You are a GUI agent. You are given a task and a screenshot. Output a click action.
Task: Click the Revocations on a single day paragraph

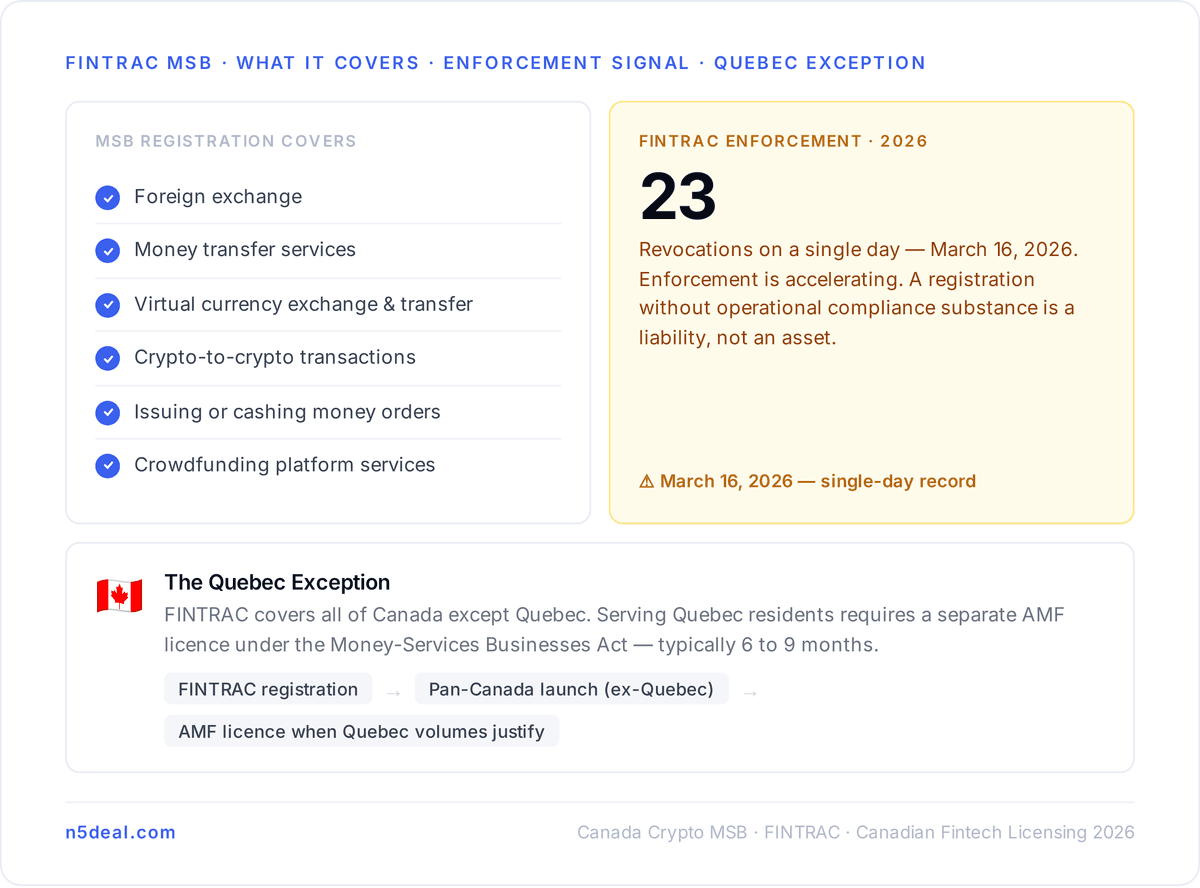pos(858,294)
